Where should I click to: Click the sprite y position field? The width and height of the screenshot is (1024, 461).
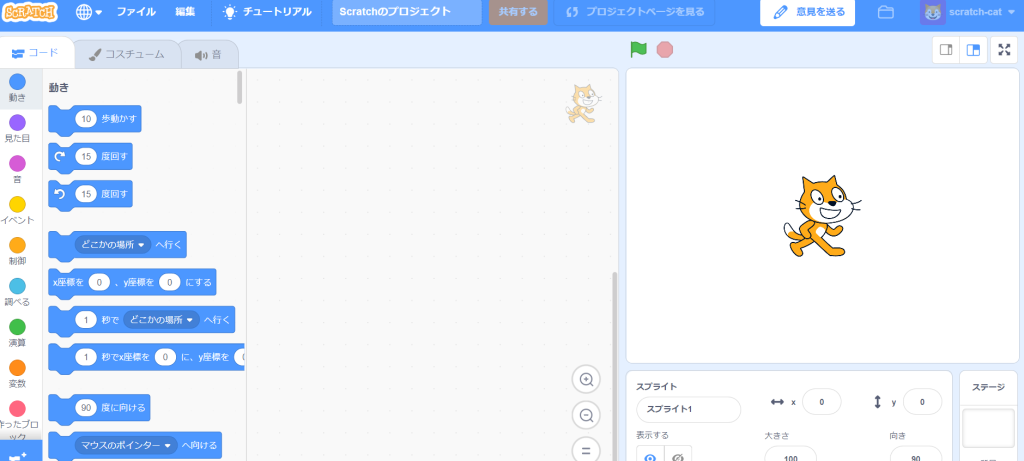click(x=922, y=402)
